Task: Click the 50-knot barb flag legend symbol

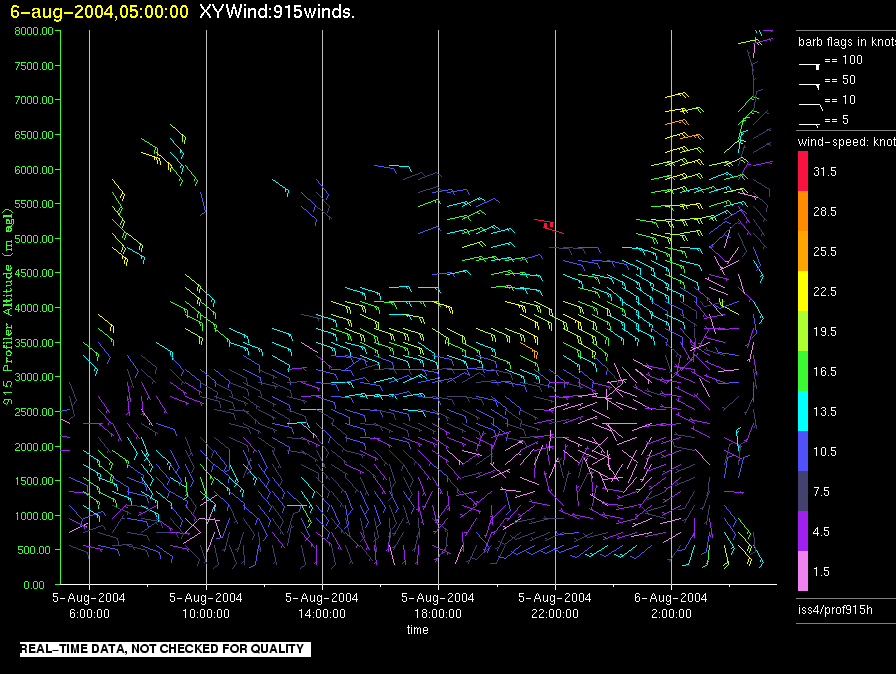Action: pos(810,86)
